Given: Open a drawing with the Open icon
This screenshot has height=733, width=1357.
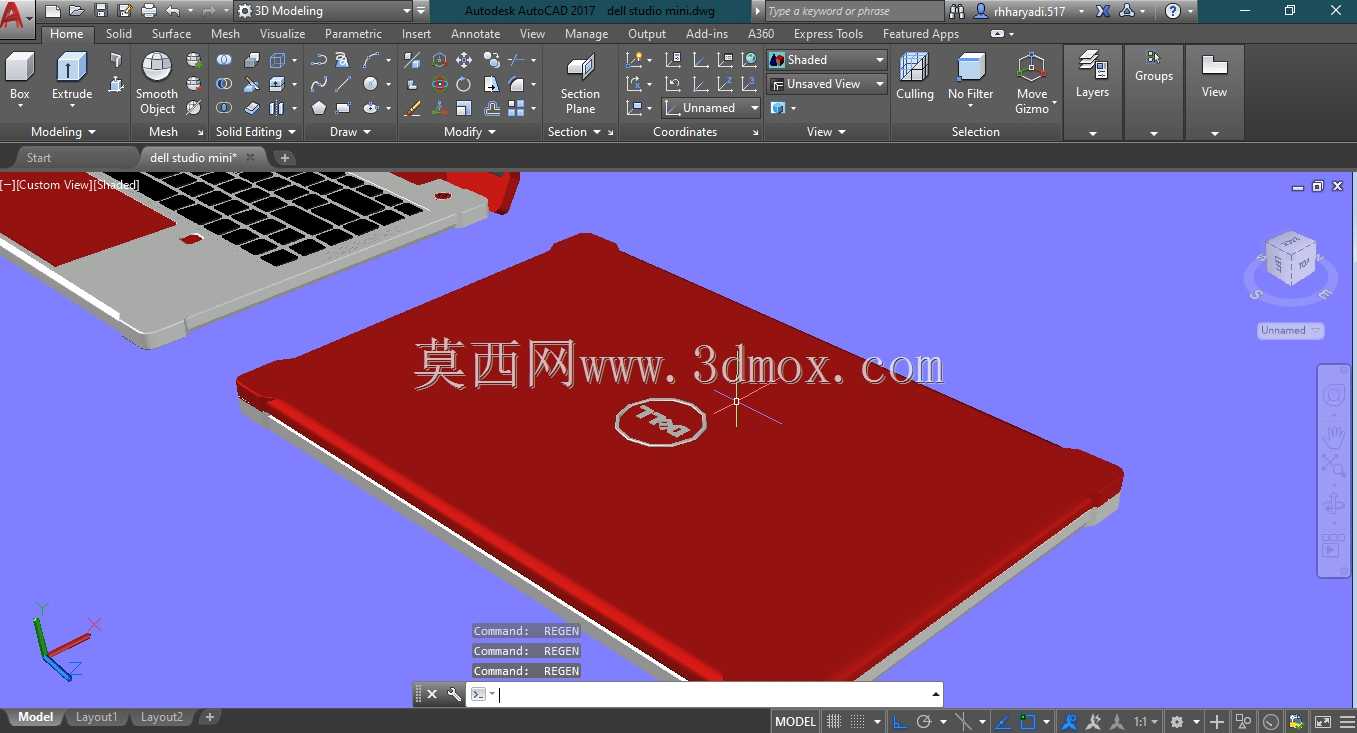Looking at the screenshot, I should pyautogui.click(x=77, y=11).
